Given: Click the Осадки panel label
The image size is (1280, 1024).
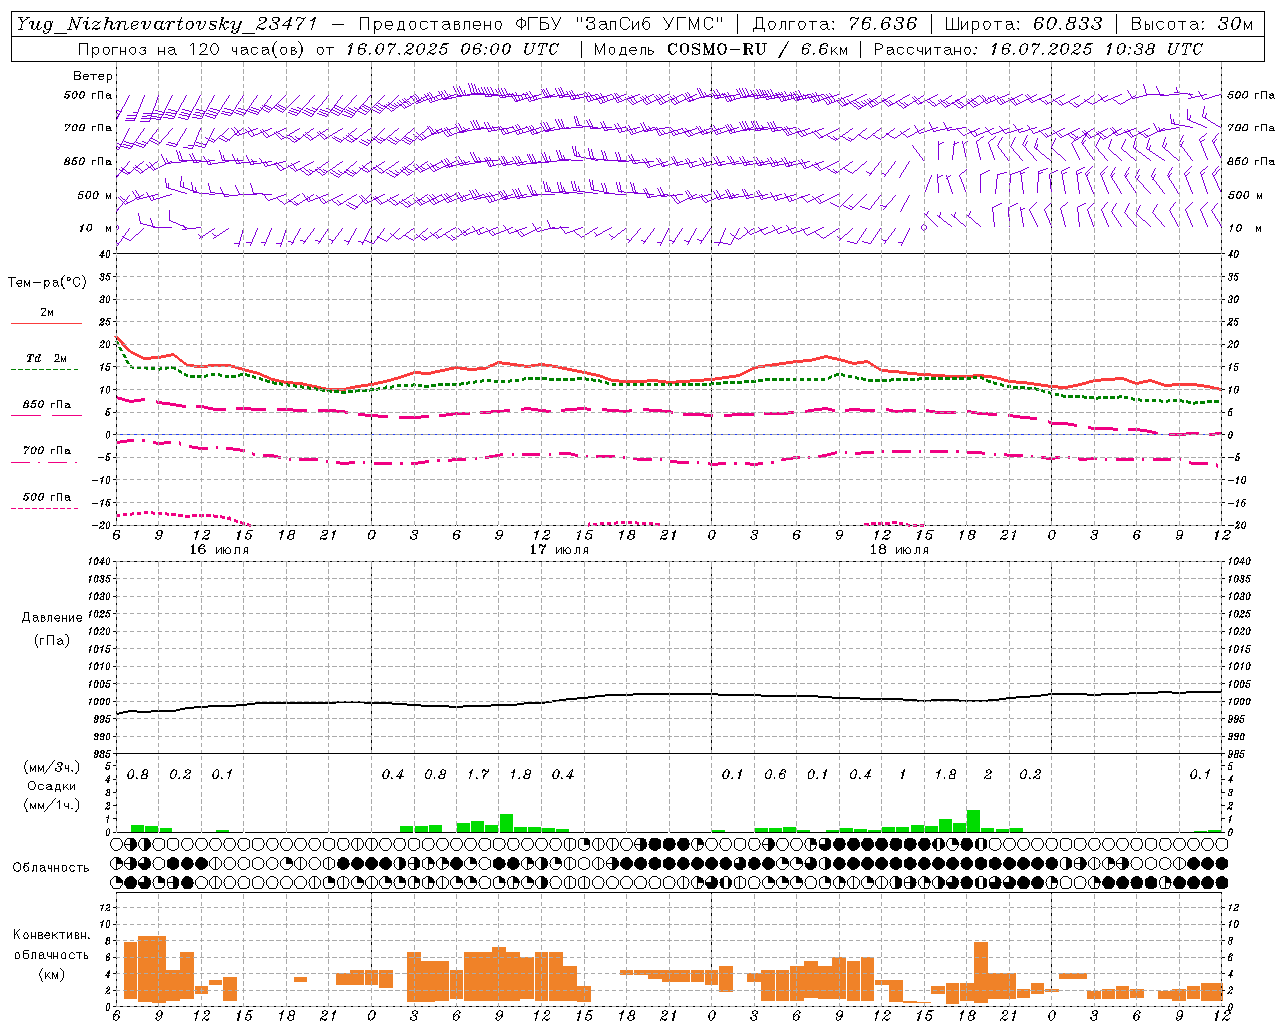Looking at the screenshot, I should [52, 786].
